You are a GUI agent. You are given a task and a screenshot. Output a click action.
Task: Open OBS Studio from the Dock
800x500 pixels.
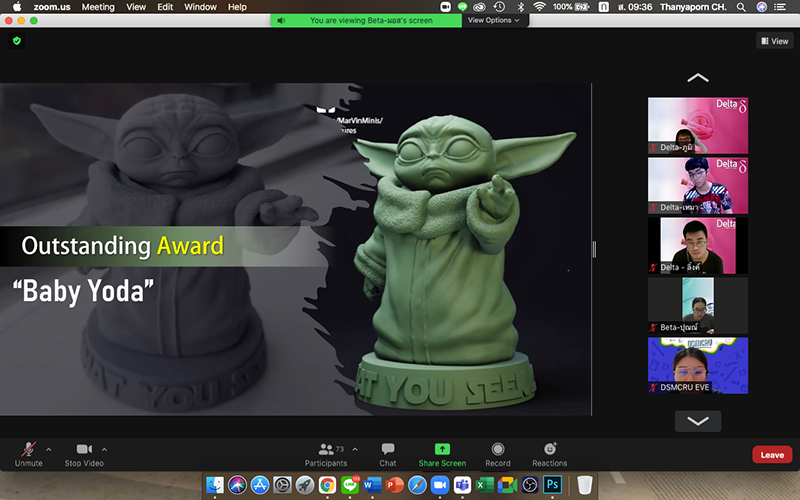[x=530, y=485]
